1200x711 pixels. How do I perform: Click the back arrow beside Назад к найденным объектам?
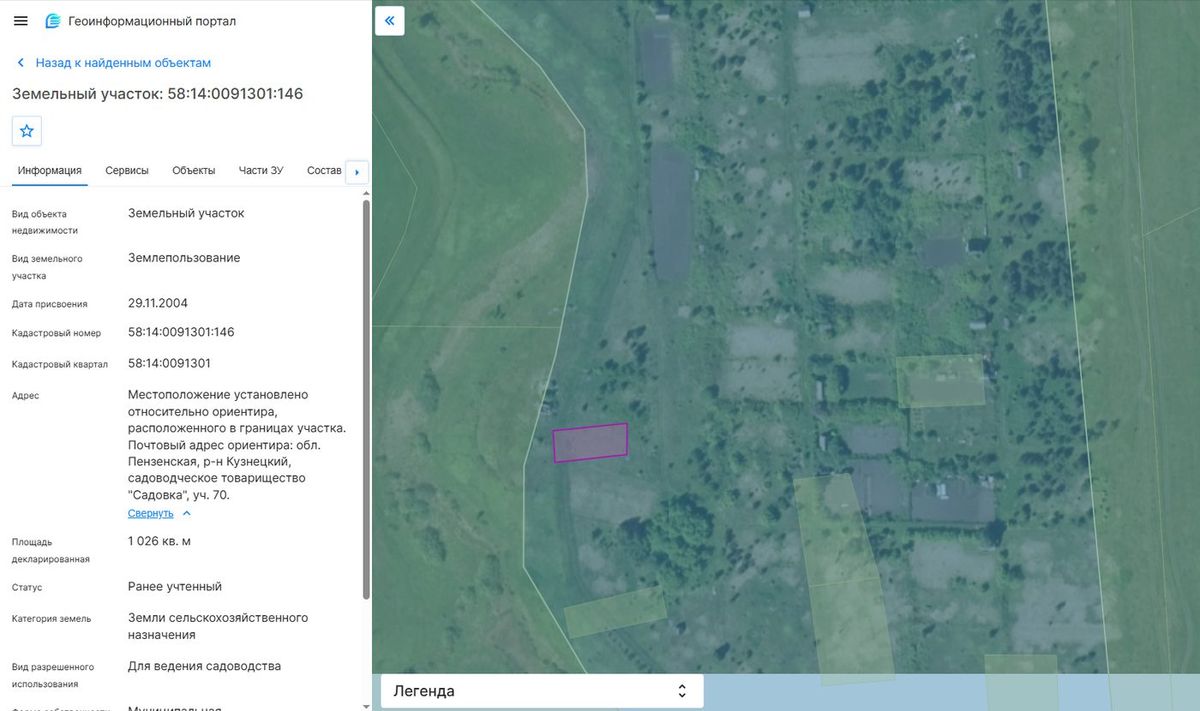point(20,63)
